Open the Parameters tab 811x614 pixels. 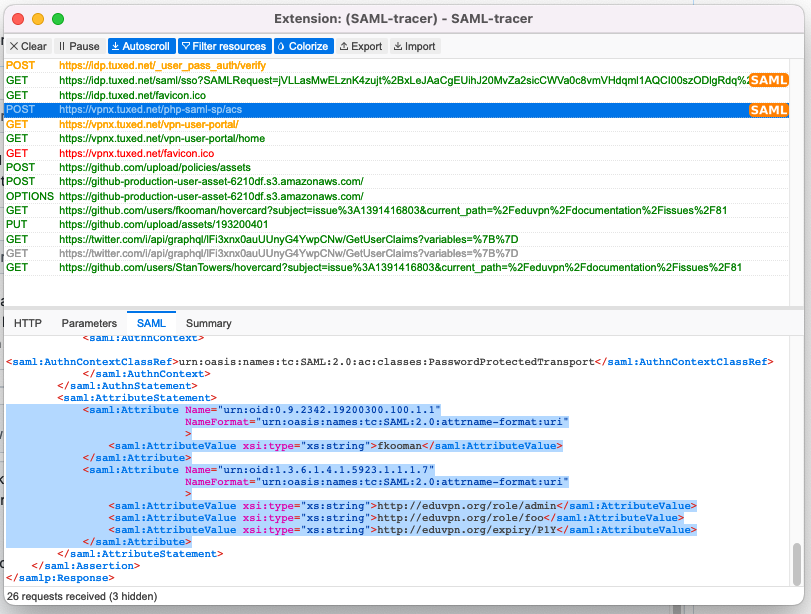click(89, 323)
